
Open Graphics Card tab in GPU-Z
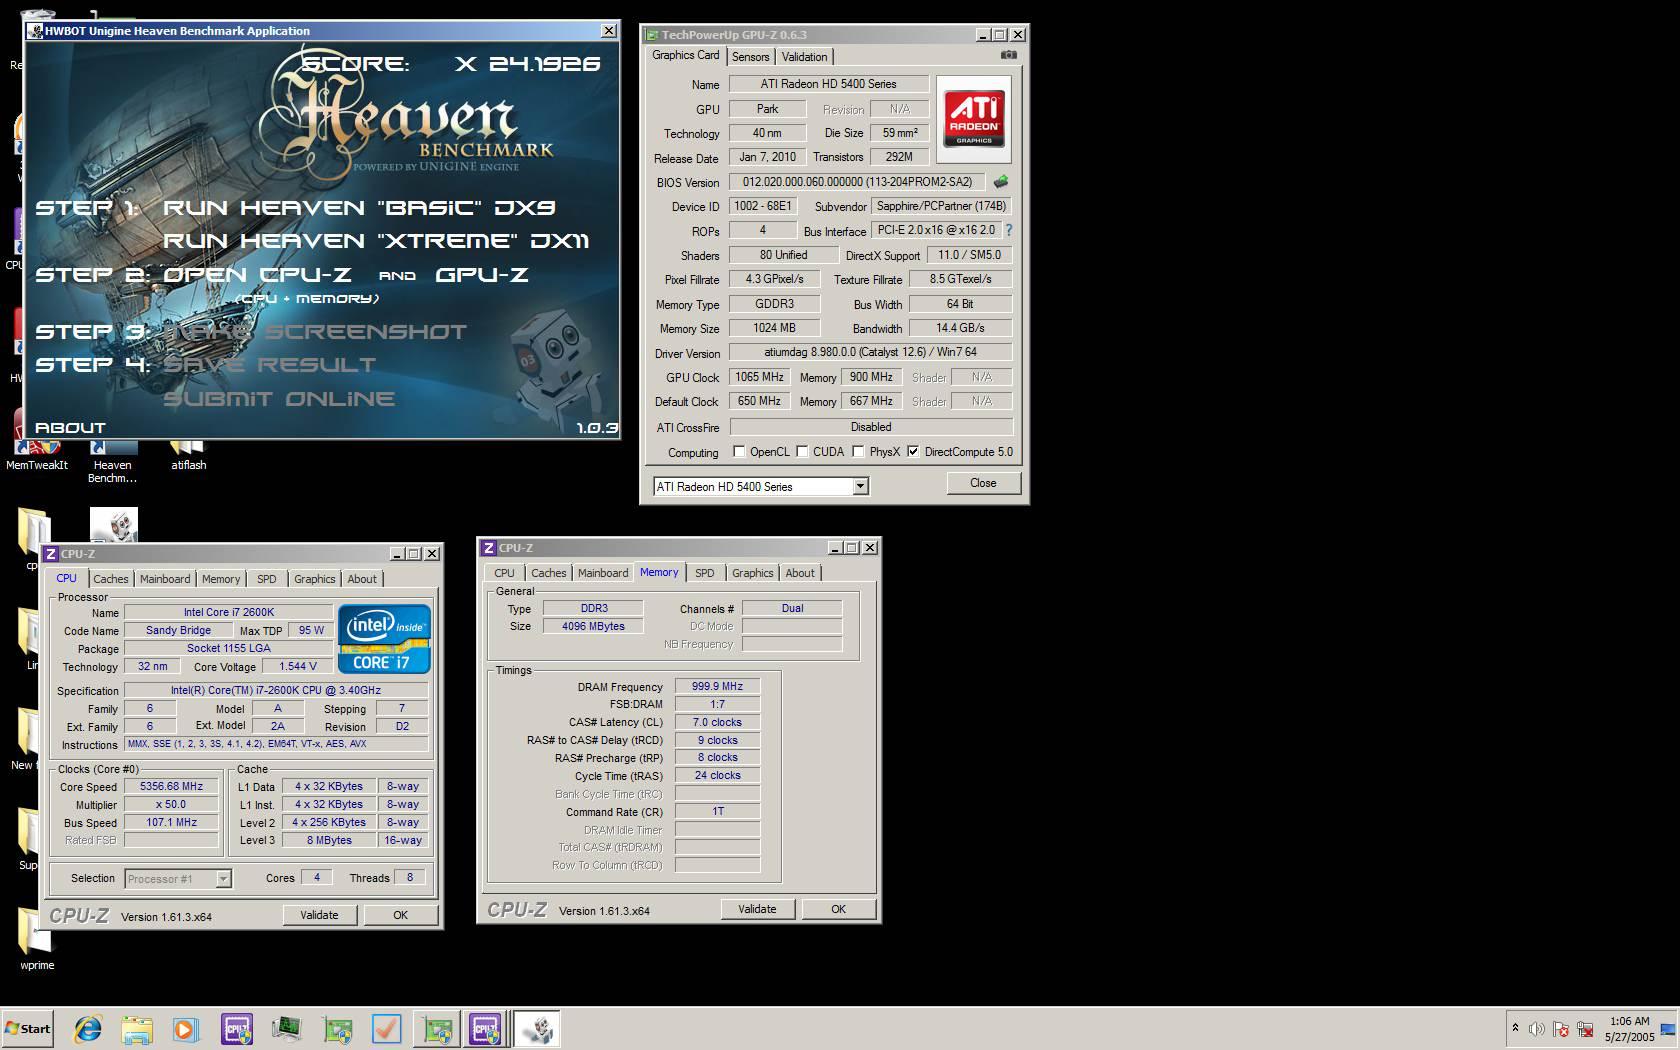[685, 55]
